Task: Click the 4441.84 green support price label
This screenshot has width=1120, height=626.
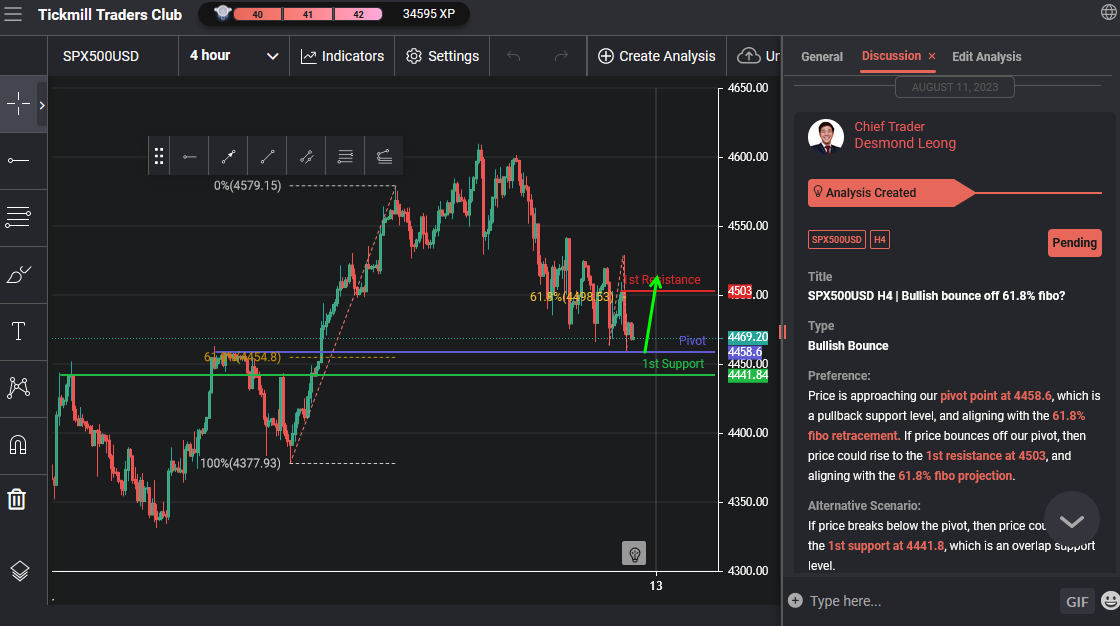Action: [x=748, y=375]
